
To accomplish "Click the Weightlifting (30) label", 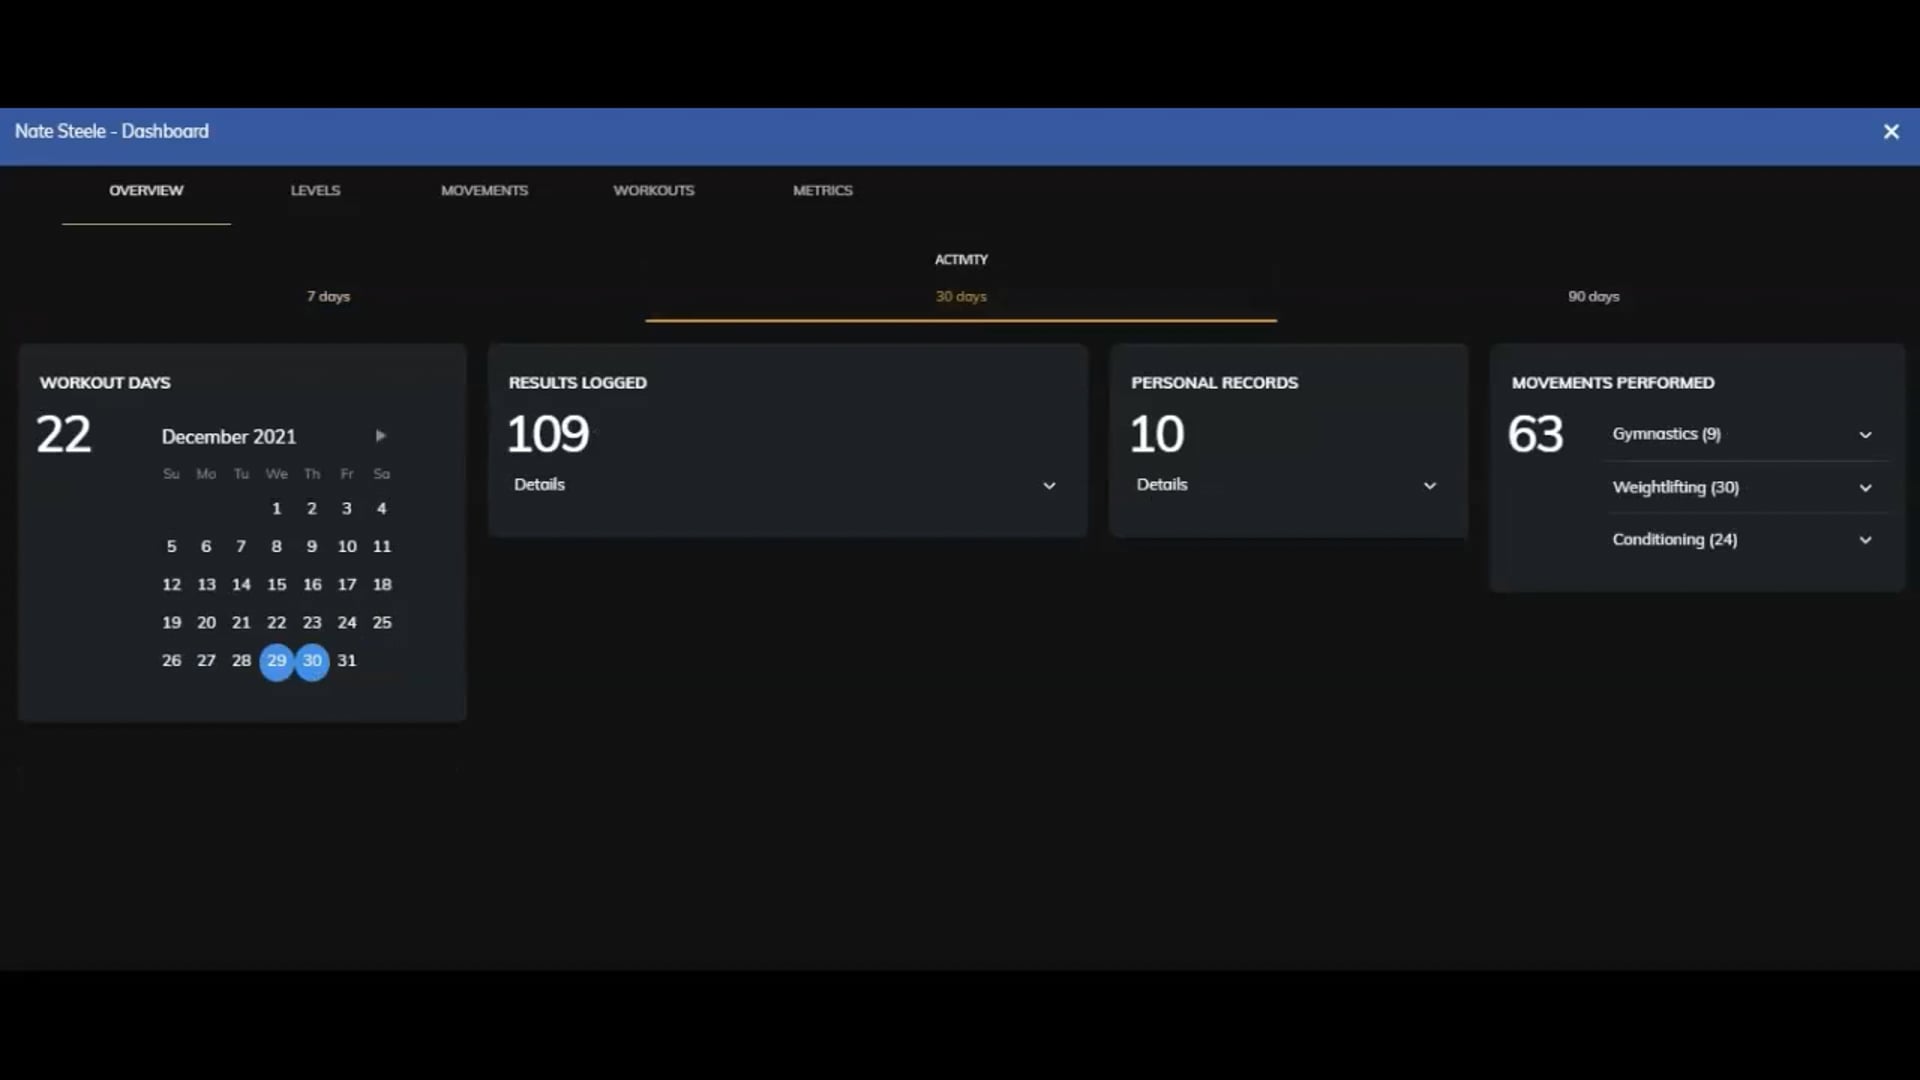I will click(x=1675, y=487).
